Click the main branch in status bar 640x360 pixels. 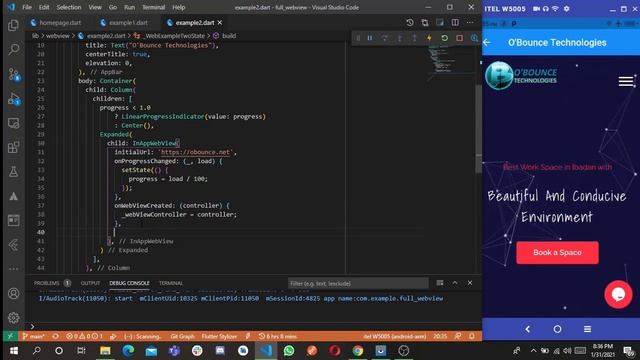33,336
